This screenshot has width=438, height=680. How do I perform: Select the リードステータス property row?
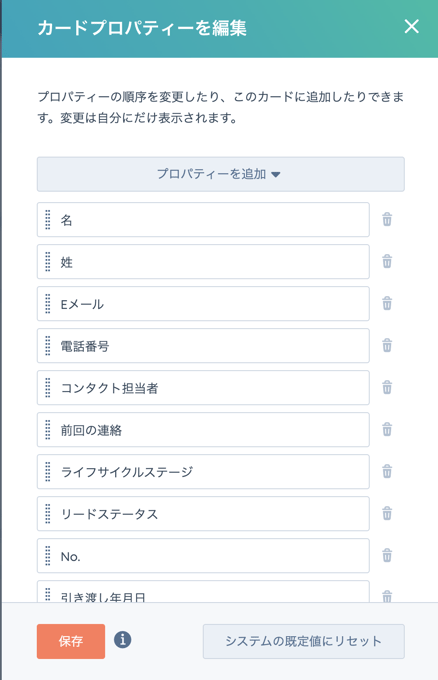(203, 513)
